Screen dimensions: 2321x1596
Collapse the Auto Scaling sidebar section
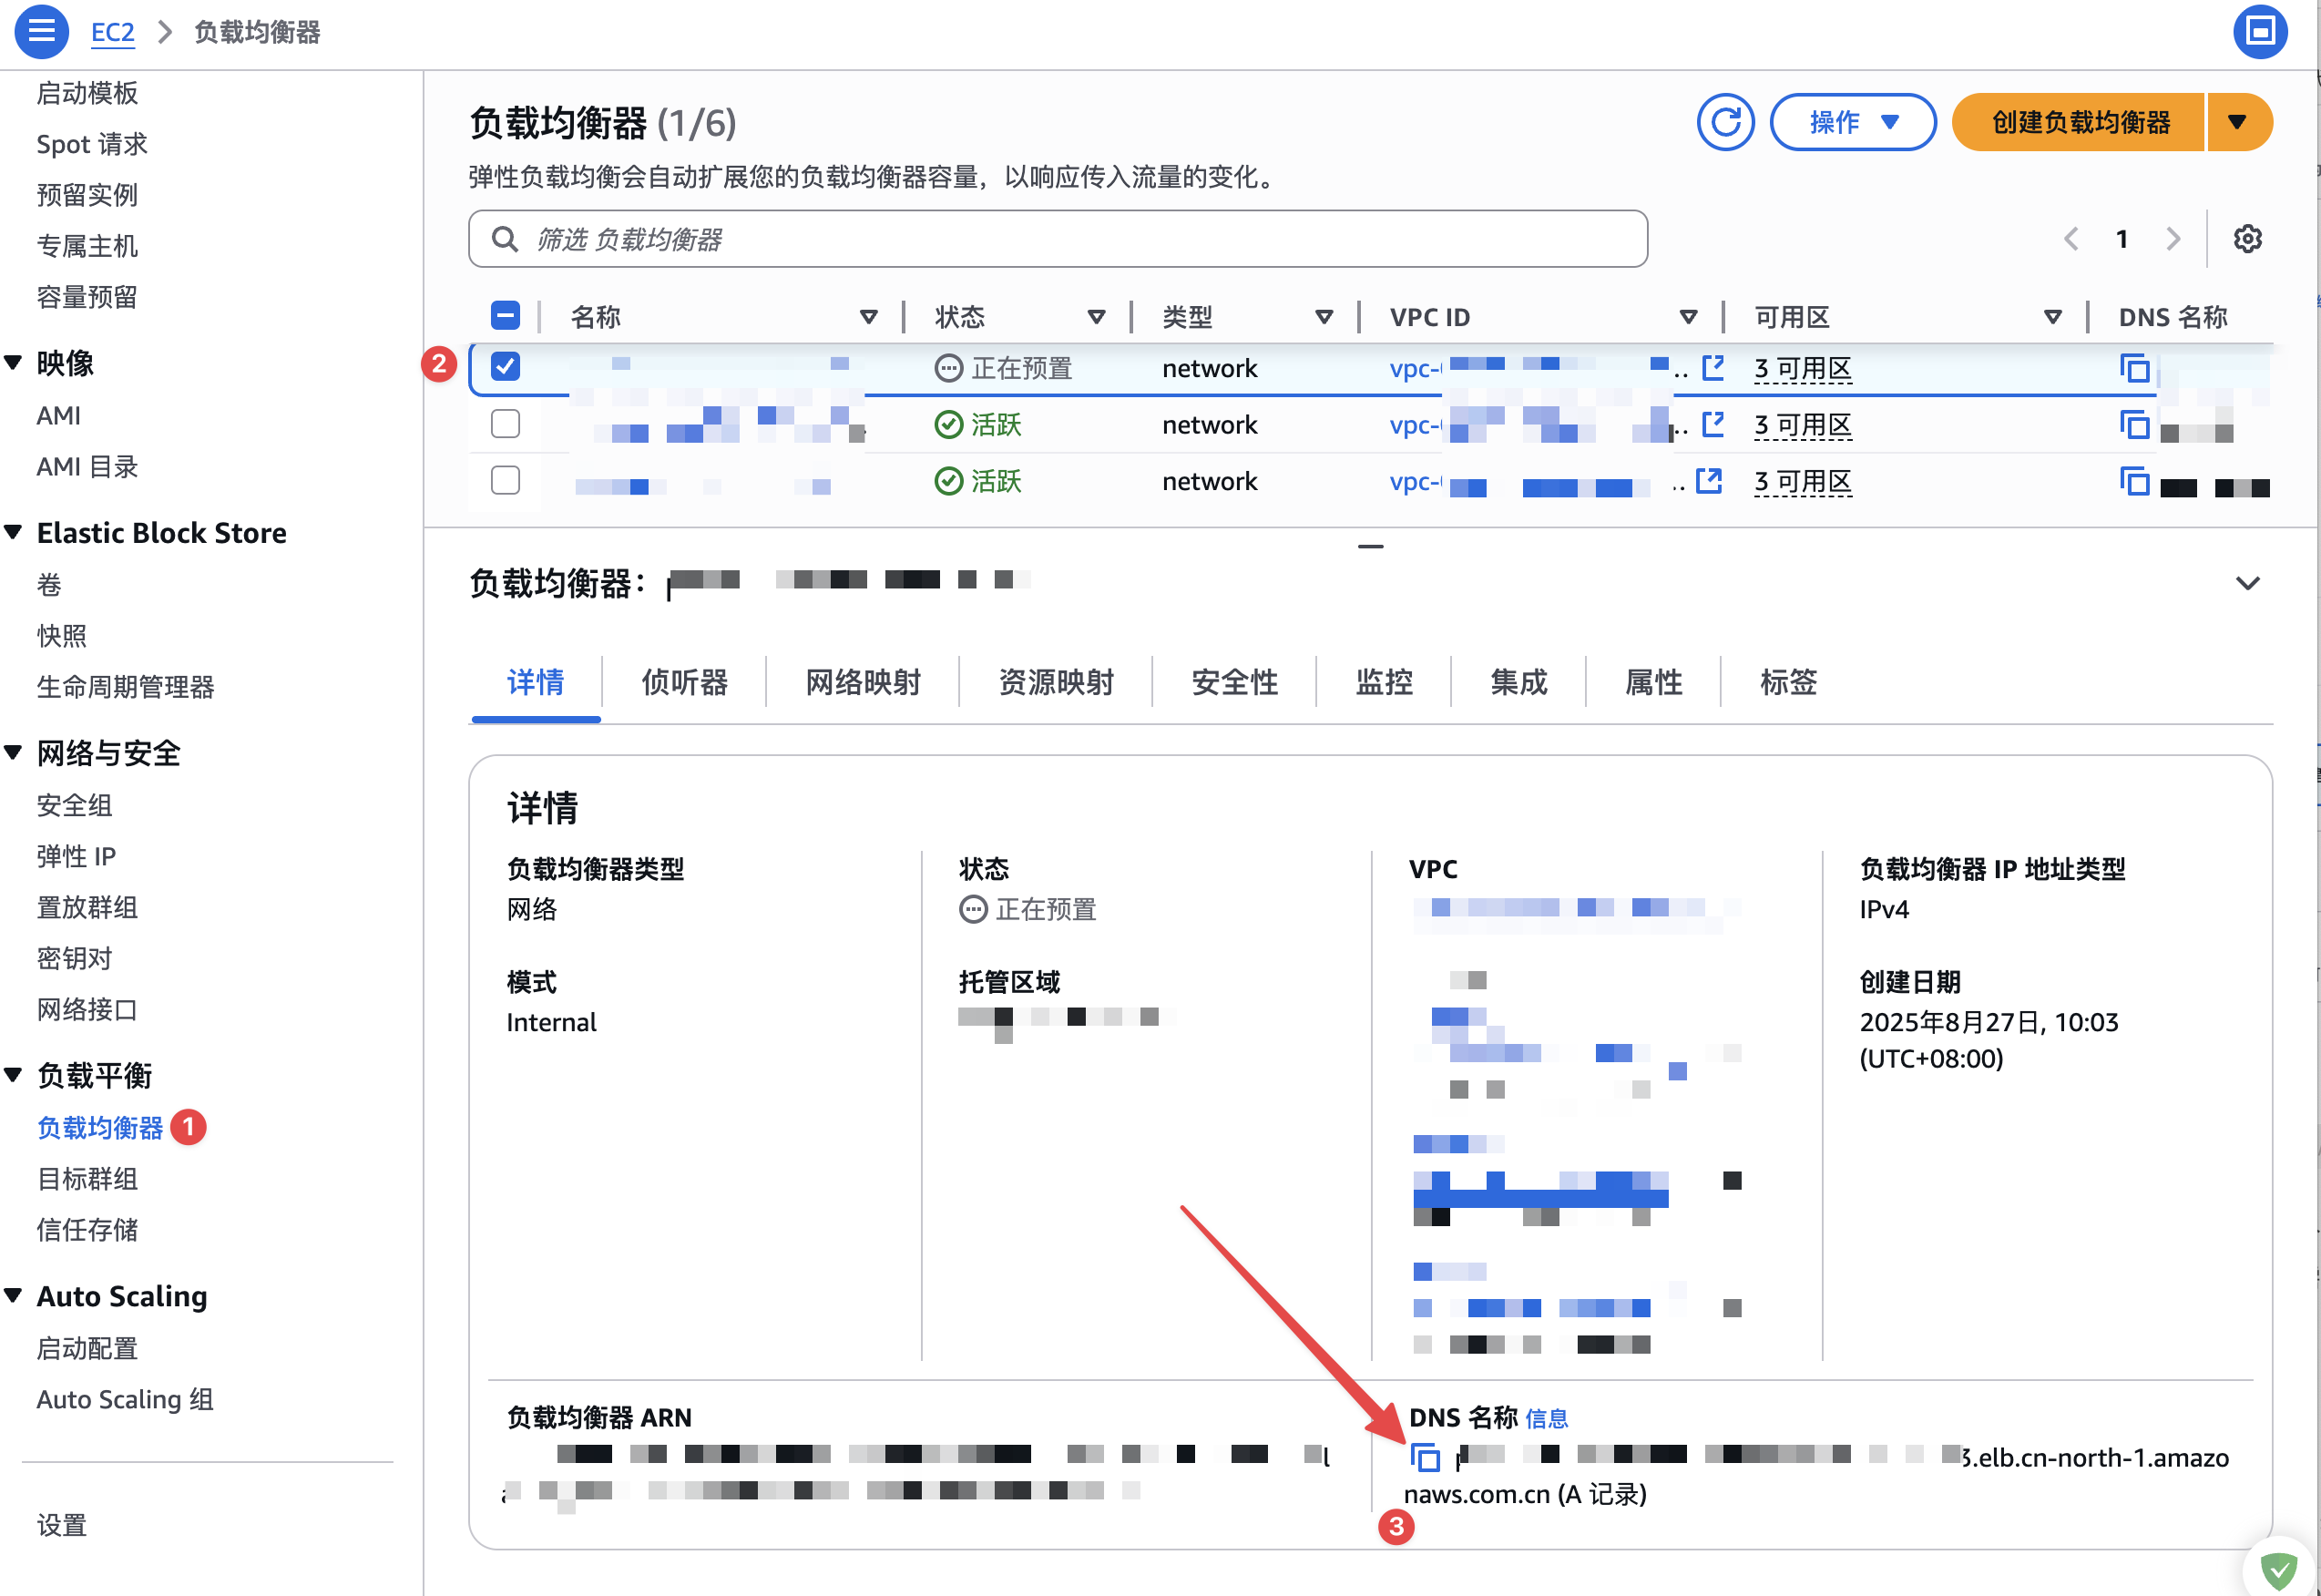tap(14, 1295)
